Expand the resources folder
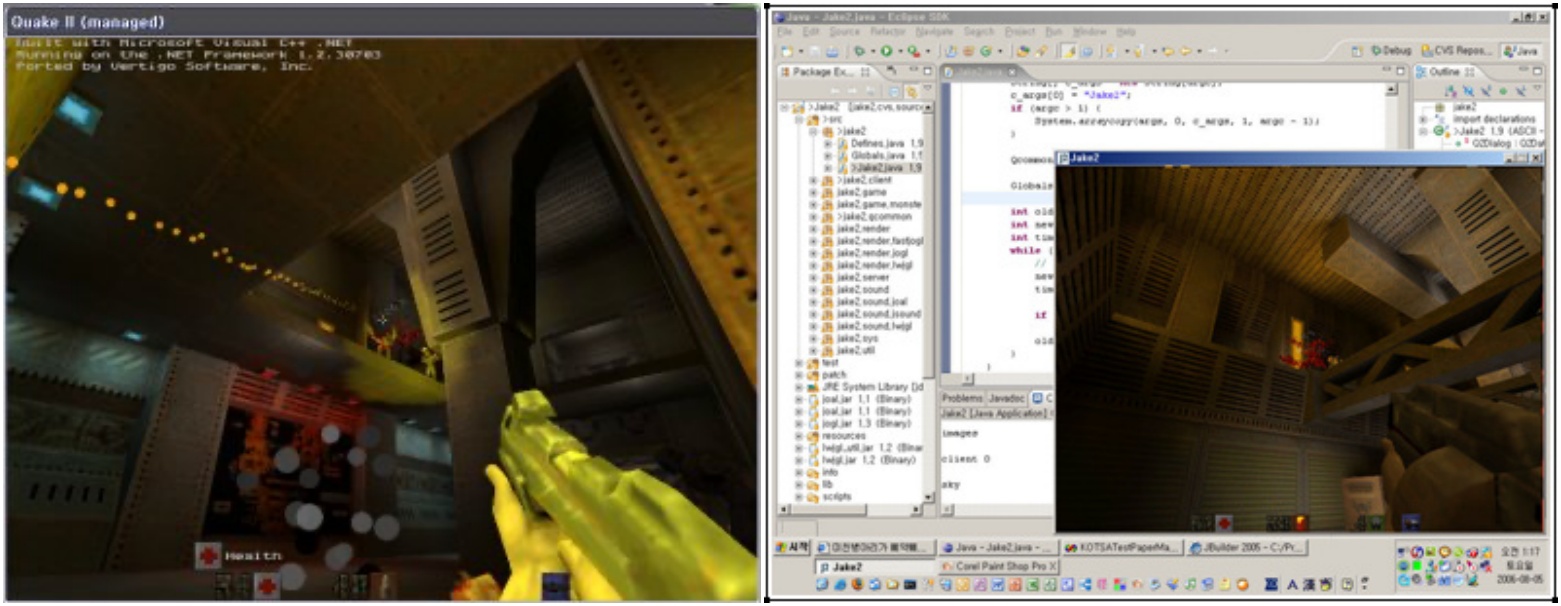The height and width of the screenshot is (606, 1561). click(799, 435)
